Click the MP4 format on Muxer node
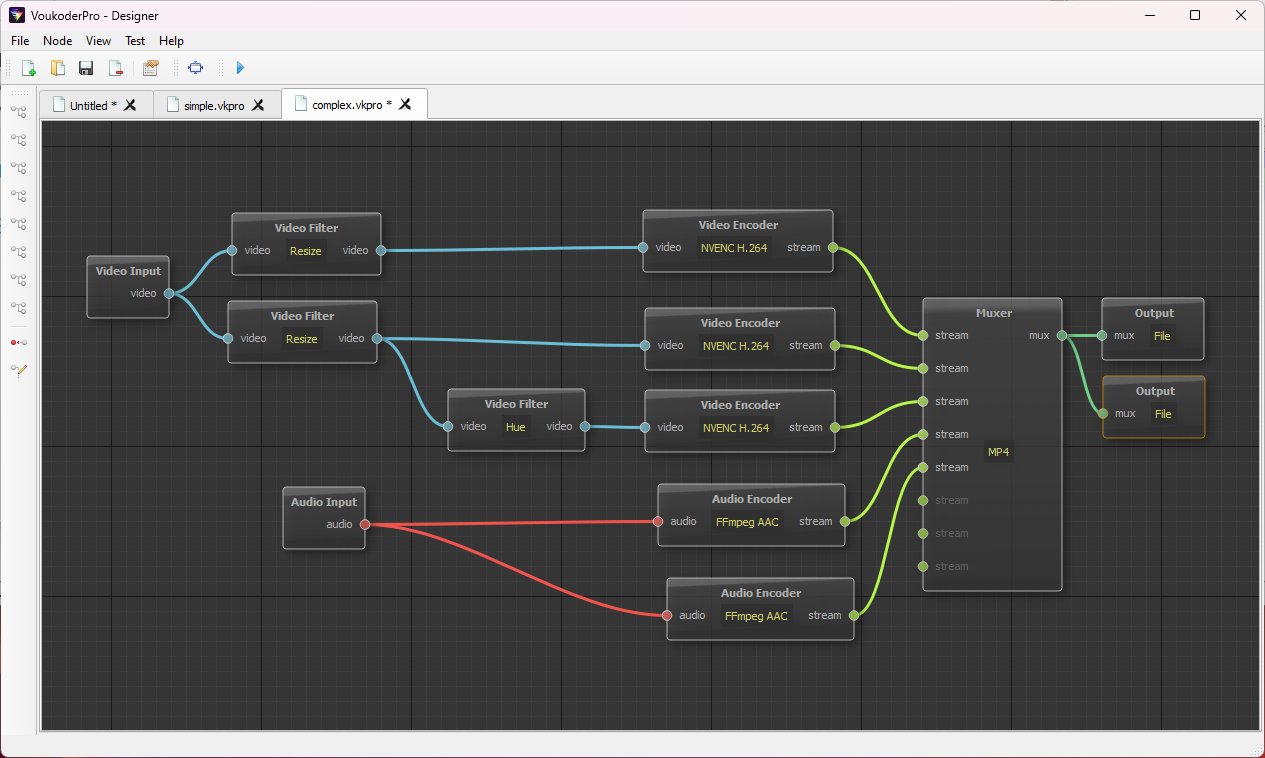The image size is (1265, 758). tap(999, 452)
